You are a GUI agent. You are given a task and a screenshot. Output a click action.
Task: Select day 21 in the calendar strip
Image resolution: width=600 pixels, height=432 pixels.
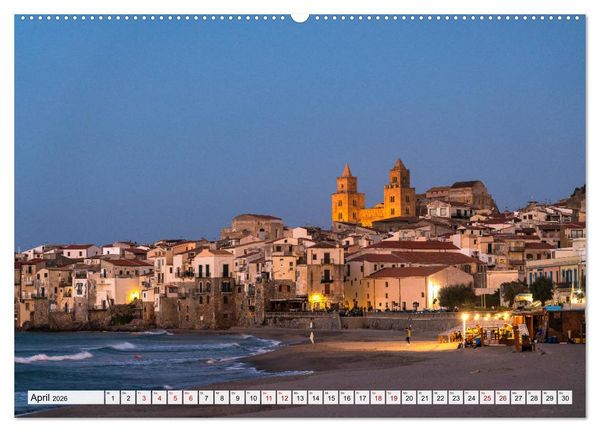point(425,398)
